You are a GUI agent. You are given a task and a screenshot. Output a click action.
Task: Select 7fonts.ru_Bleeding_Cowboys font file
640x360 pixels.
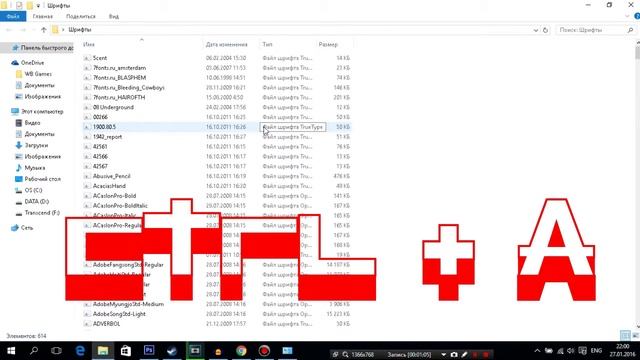[129, 87]
